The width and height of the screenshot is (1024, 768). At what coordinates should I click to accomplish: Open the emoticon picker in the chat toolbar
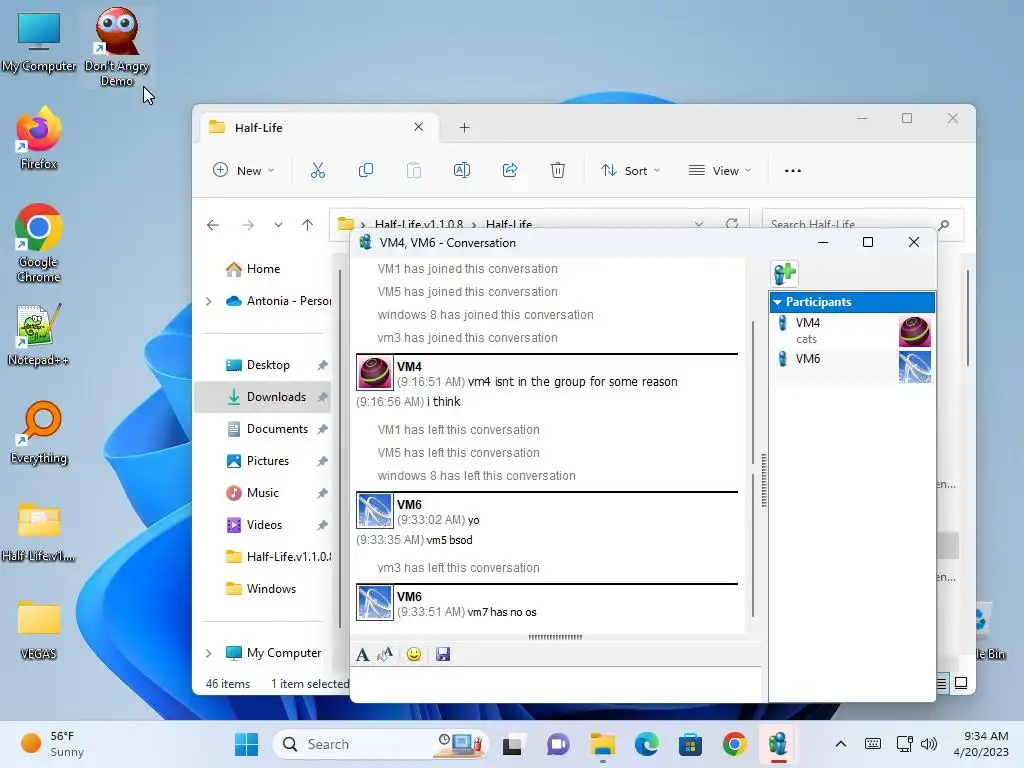coord(414,654)
